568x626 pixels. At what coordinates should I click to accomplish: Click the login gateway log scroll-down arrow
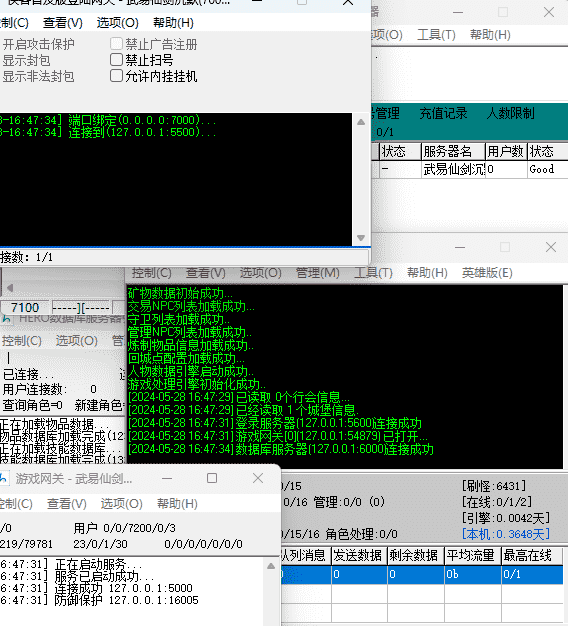click(361, 238)
